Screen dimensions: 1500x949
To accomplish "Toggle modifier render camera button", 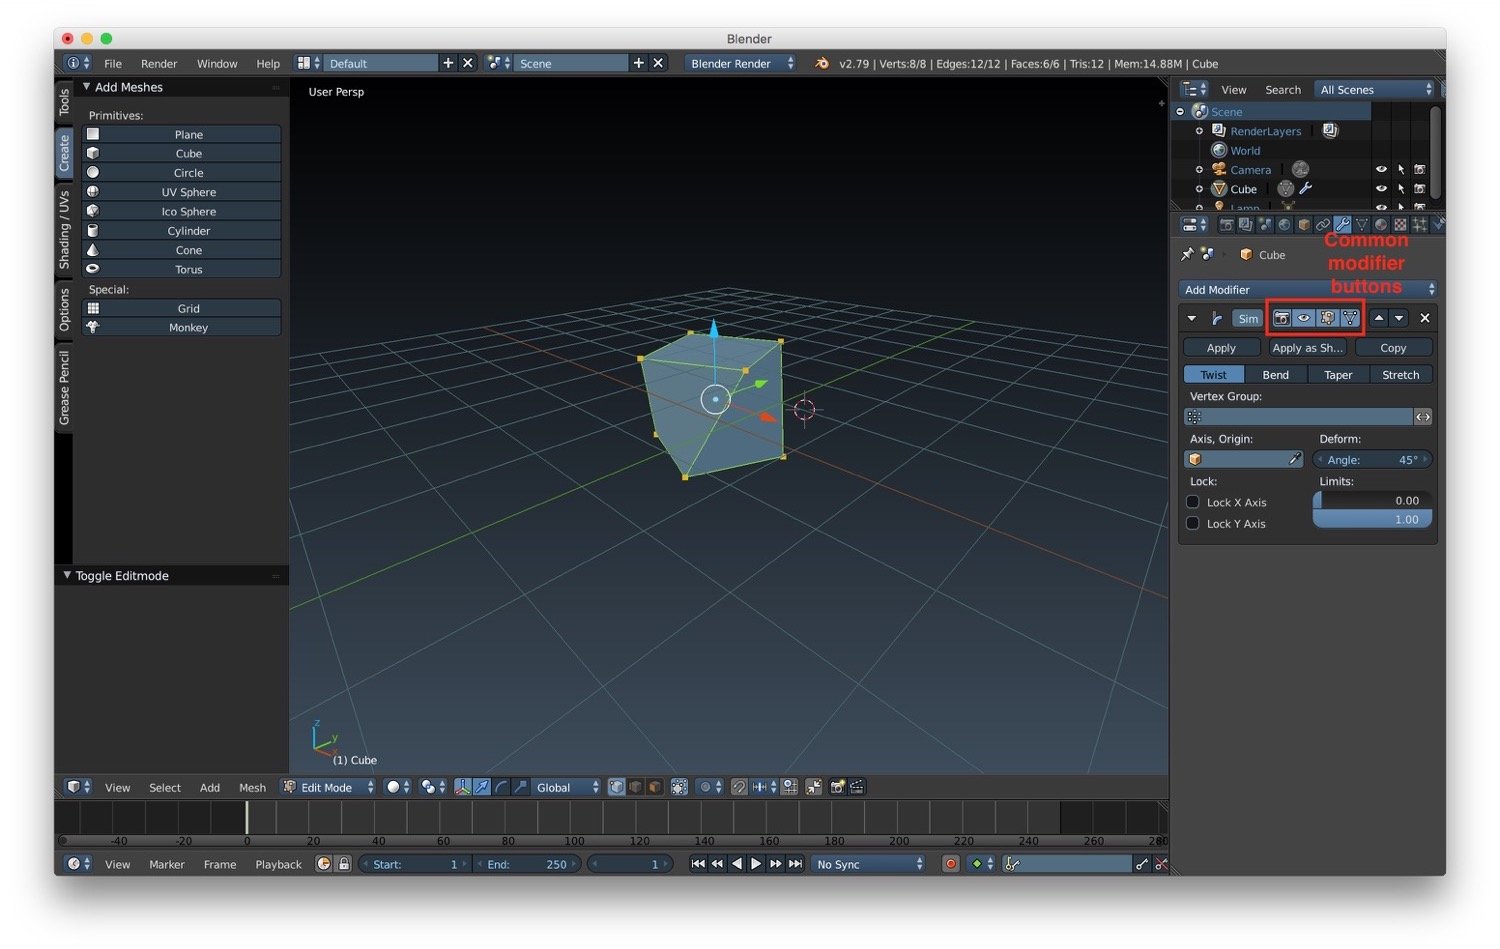I will point(1281,318).
